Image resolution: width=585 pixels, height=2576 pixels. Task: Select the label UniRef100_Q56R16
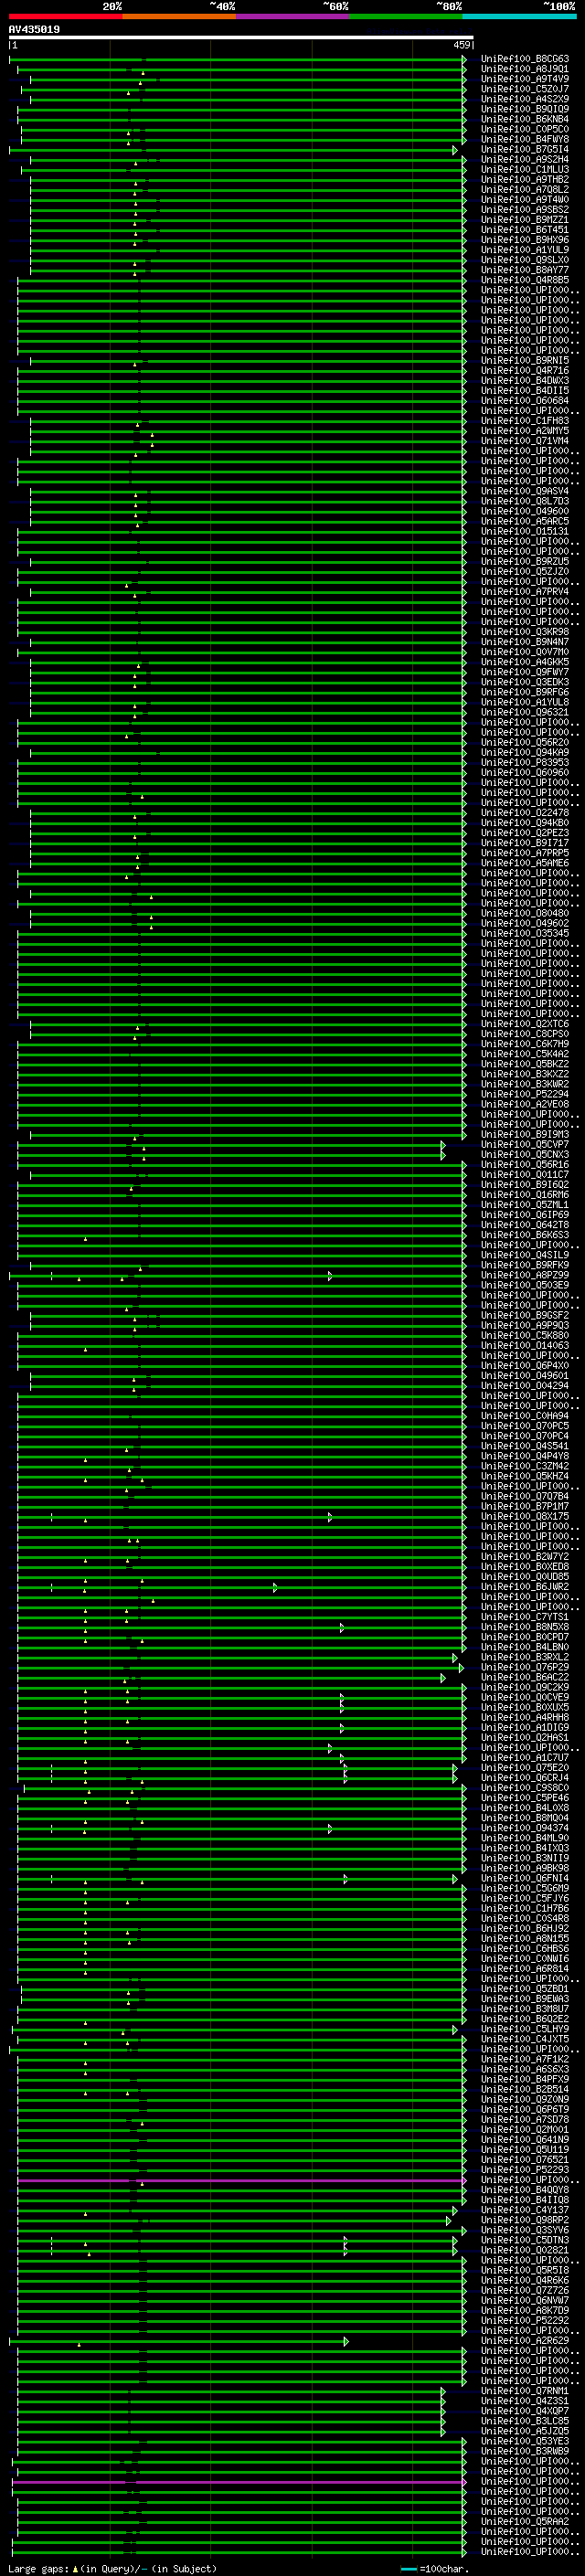(x=525, y=1164)
